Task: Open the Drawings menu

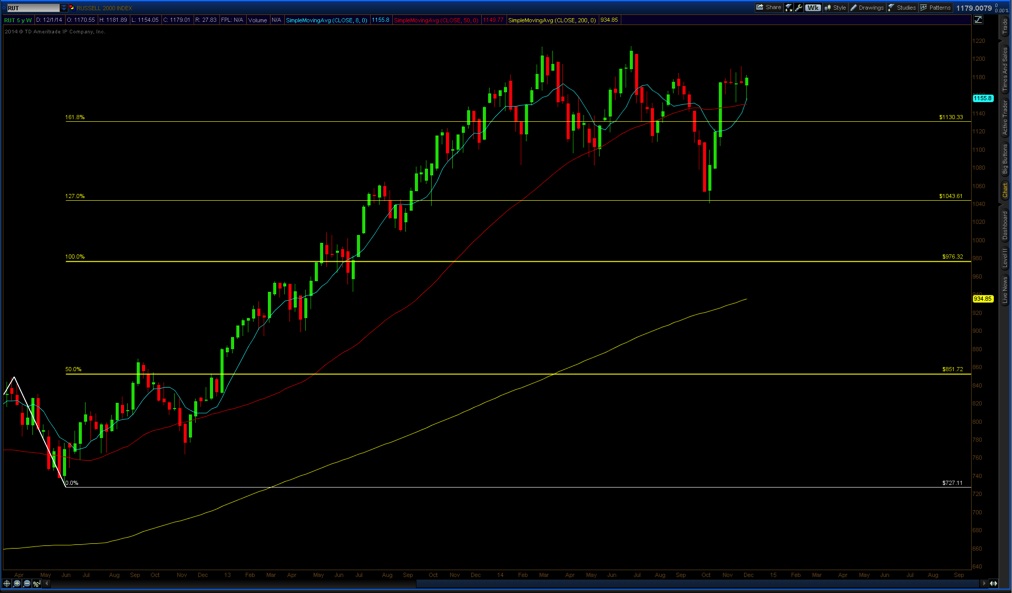Action: tap(867, 8)
